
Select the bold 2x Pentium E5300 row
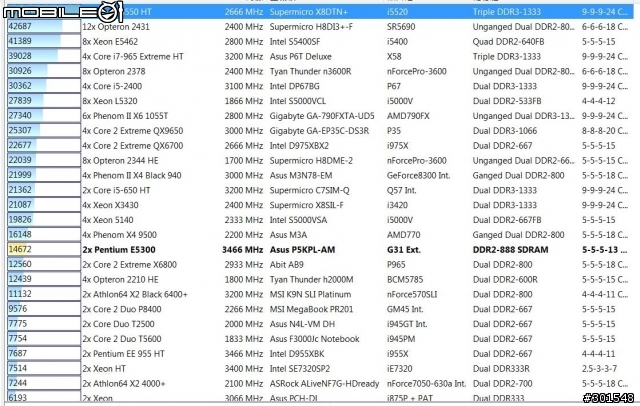point(320,250)
